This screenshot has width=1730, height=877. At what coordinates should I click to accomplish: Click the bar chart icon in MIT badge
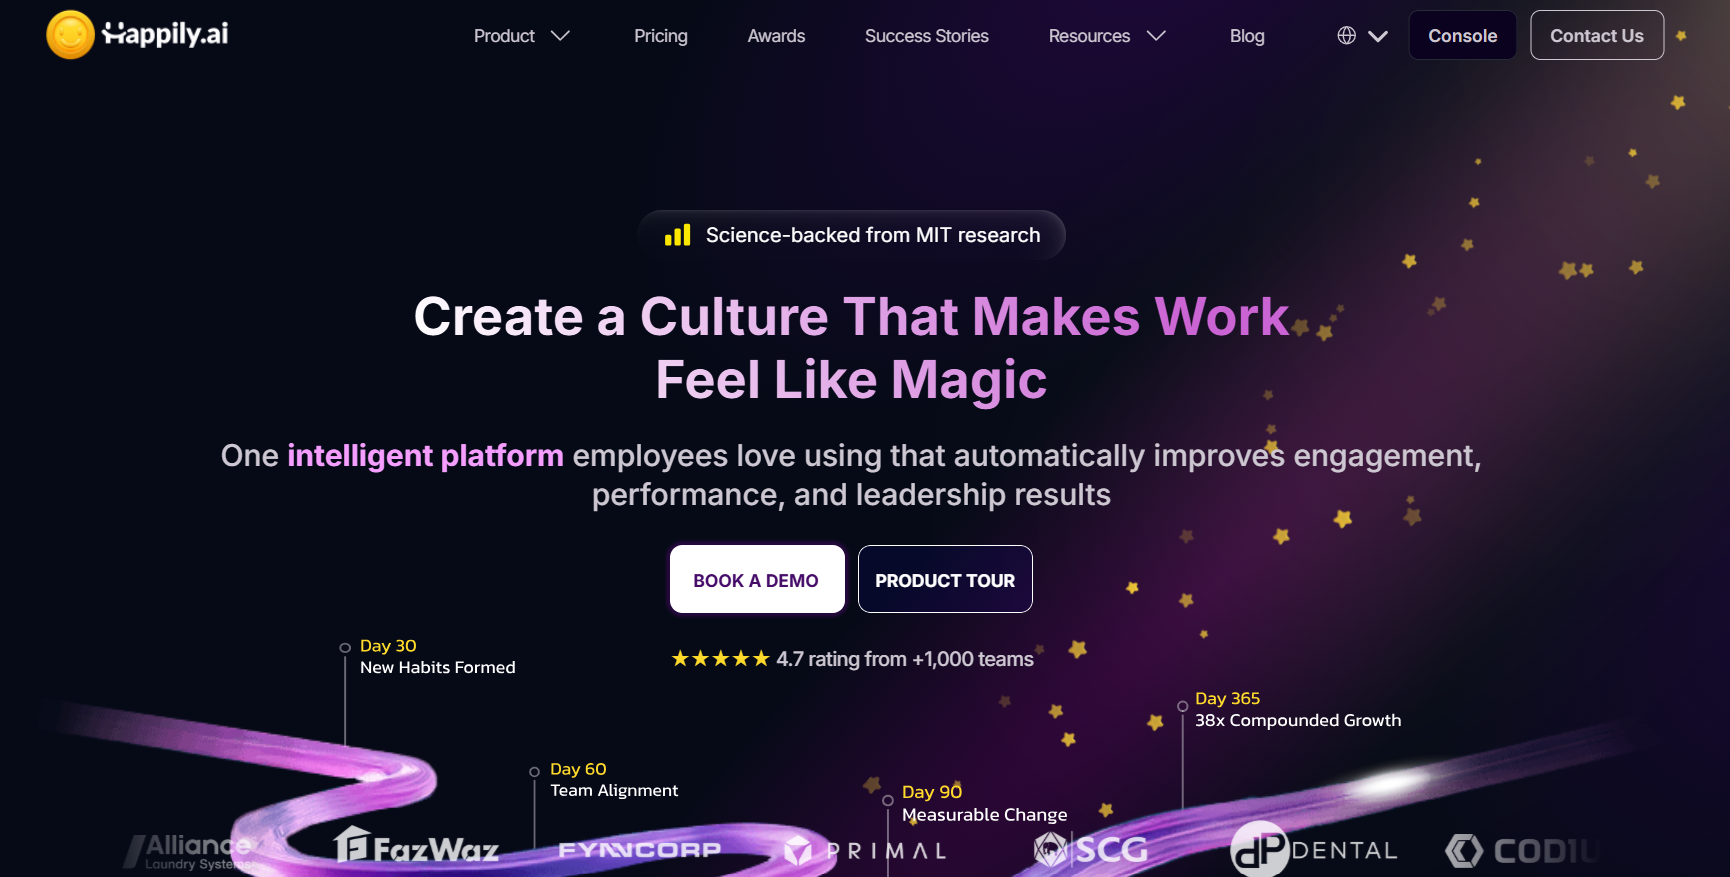678,235
